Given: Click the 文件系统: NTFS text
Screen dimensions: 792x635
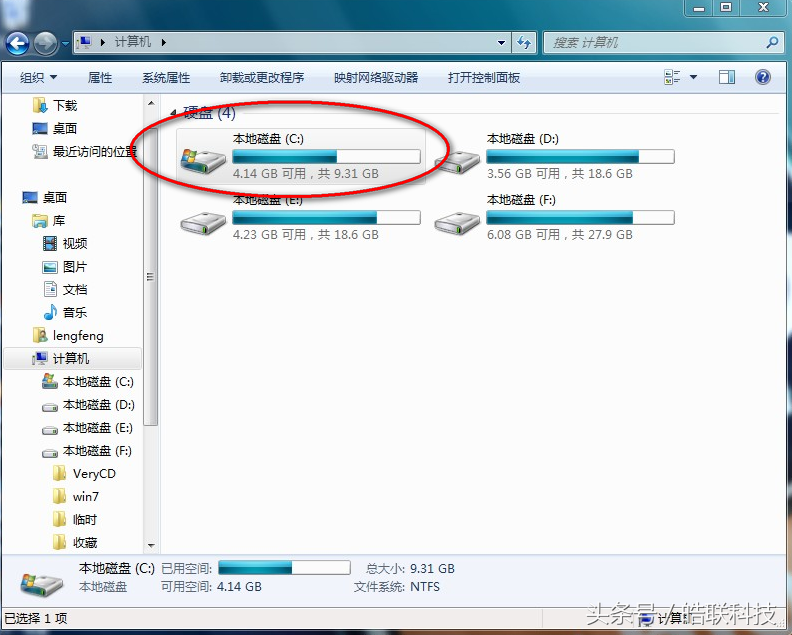Looking at the screenshot, I should point(397,587).
